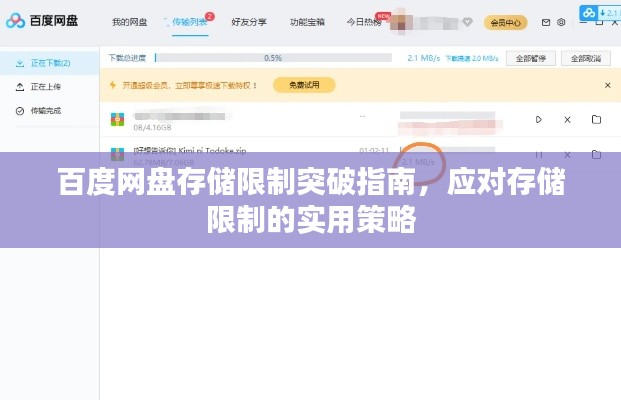621x400 pixels.
Task: Click the Baidu Netdisk cloud logo
Action: click(15, 21)
